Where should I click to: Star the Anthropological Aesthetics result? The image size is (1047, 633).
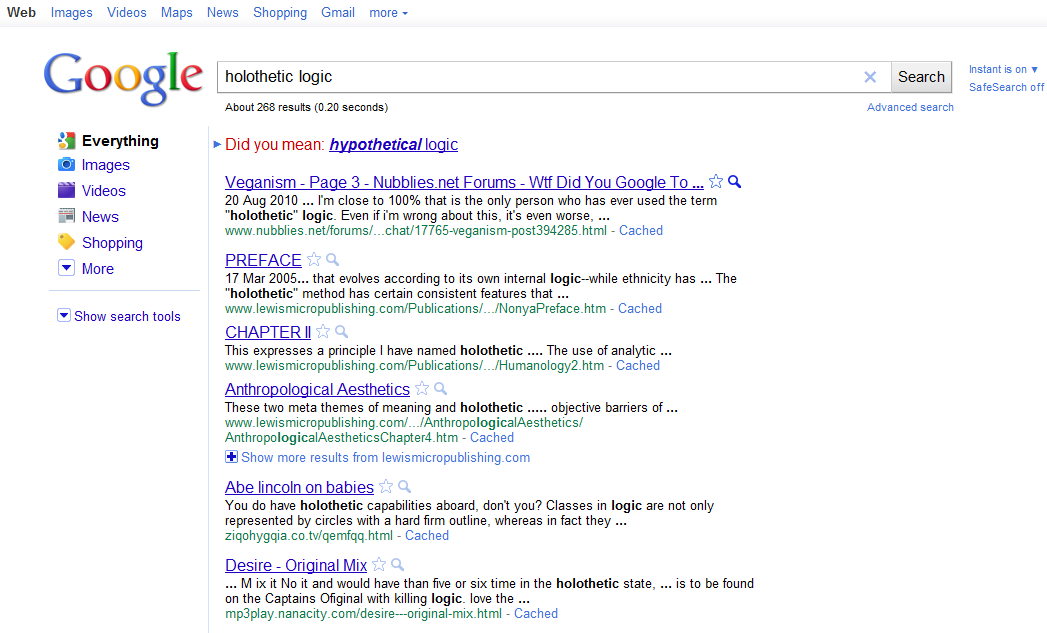[x=422, y=389]
